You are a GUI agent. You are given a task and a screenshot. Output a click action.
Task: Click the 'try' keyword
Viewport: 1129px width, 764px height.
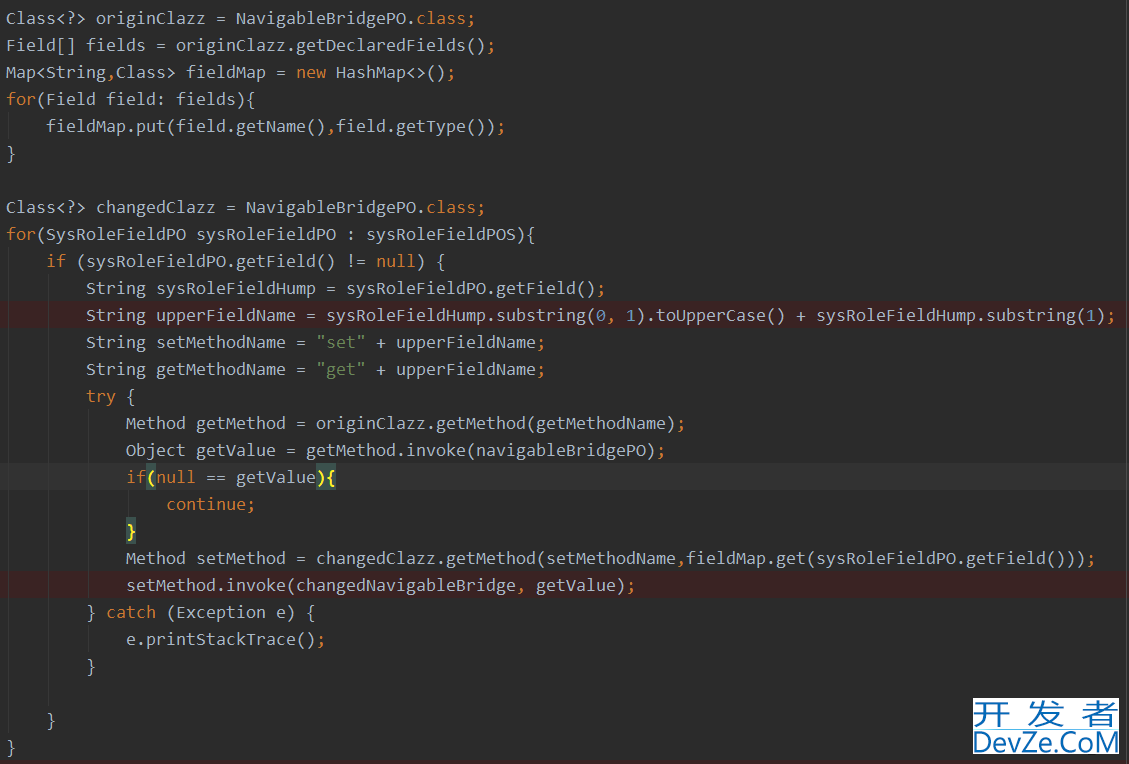click(101, 397)
